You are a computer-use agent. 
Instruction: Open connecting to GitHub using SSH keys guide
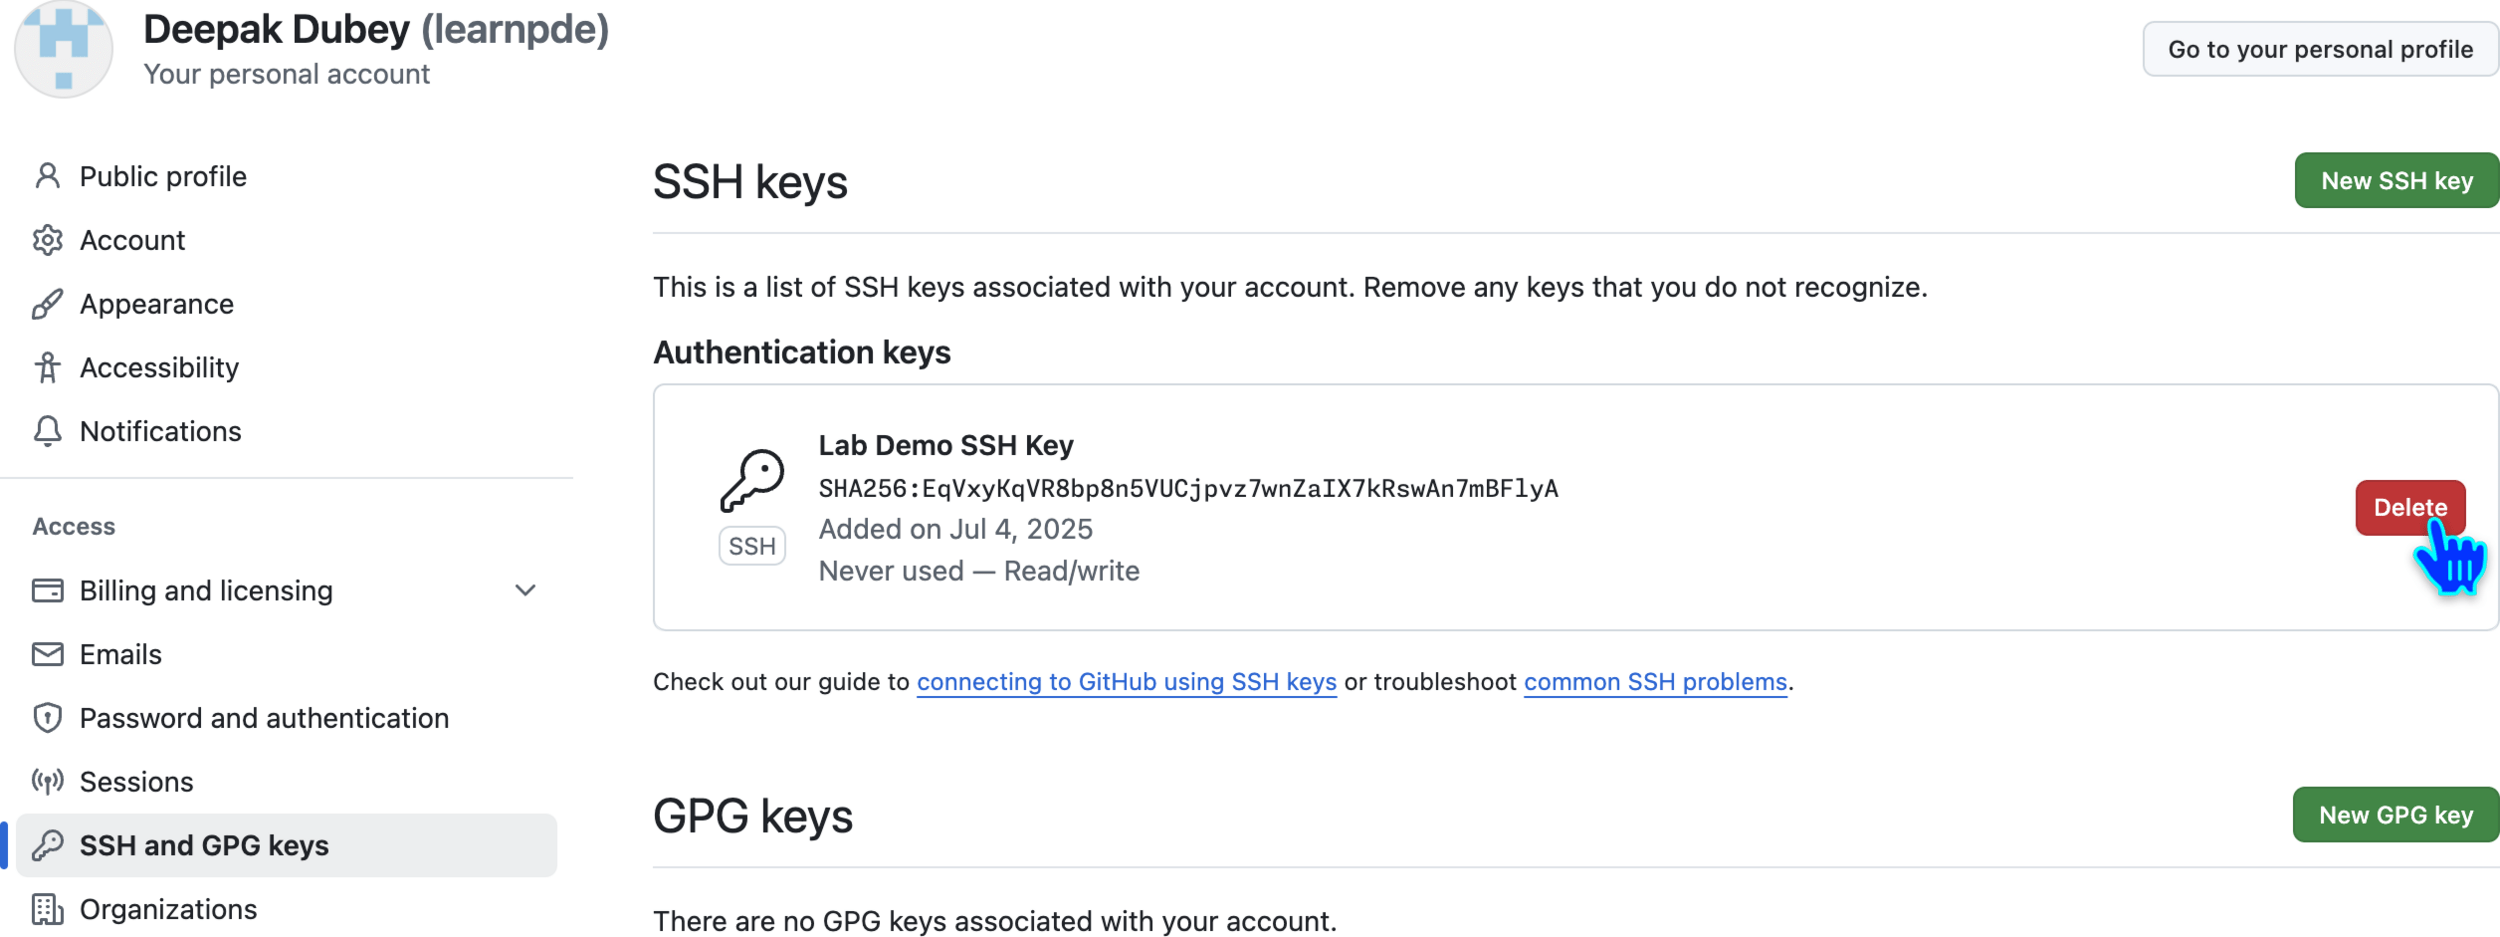[x=1126, y=682]
